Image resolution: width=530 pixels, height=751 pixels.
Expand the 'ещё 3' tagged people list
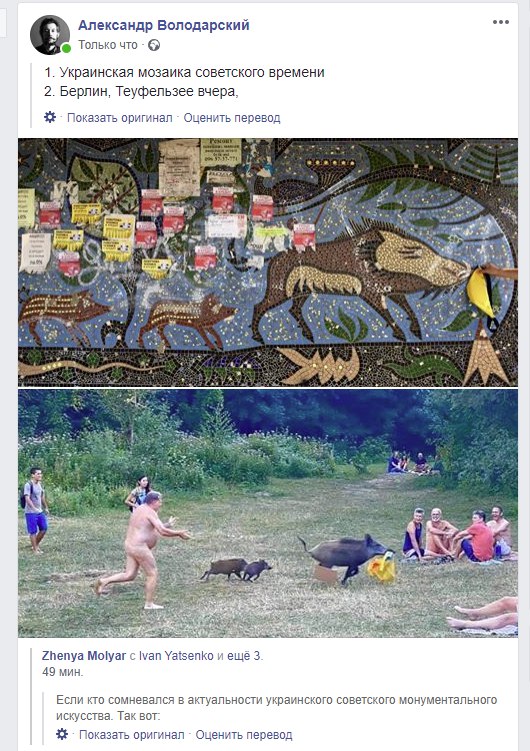[x=245, y=656]
